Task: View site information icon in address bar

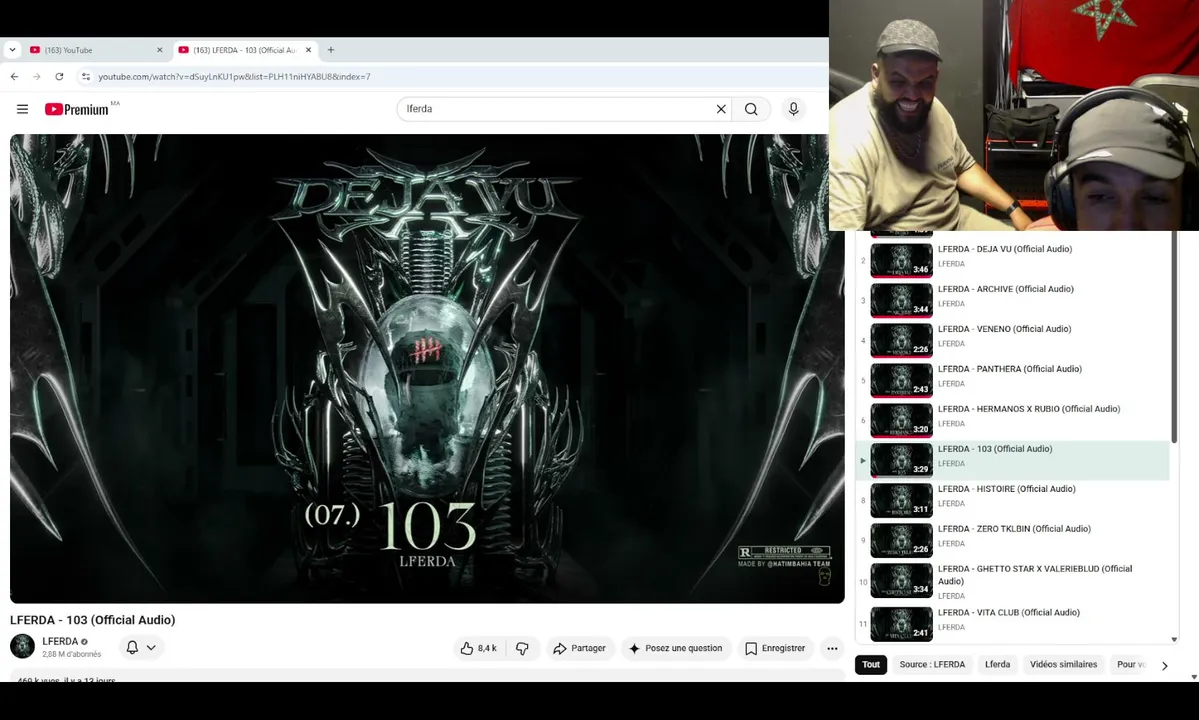Action: (x=86, y=76)
